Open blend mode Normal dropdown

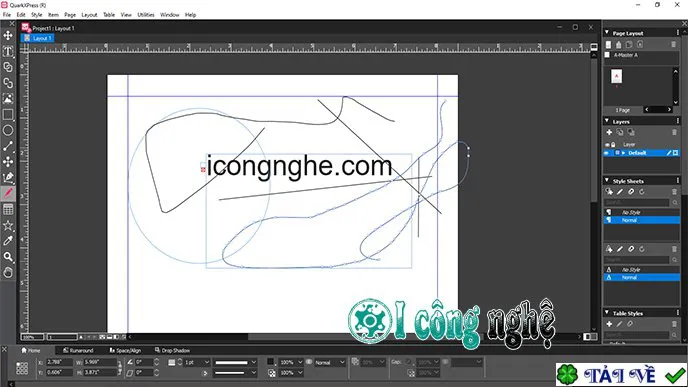pyautogui.click(x=330, y=362)
